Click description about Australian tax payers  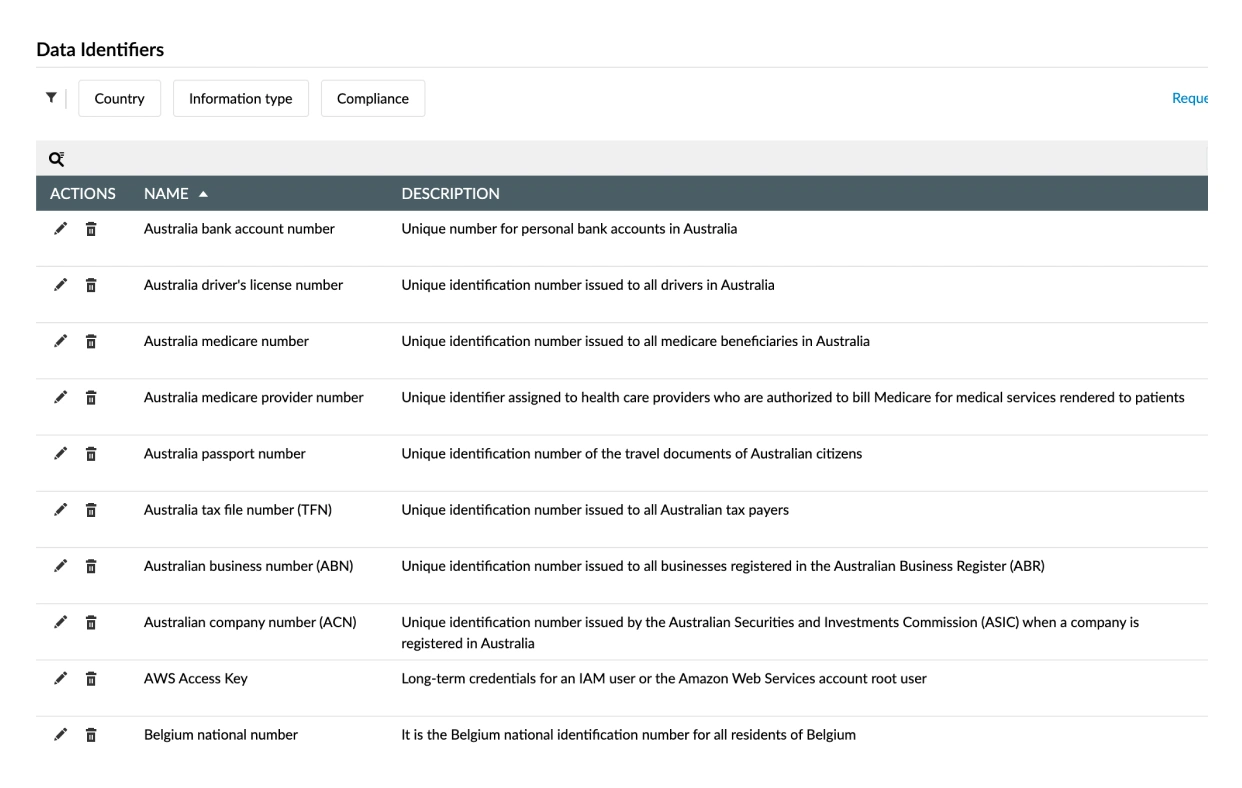pyautogui.click(x=595, y=510)
